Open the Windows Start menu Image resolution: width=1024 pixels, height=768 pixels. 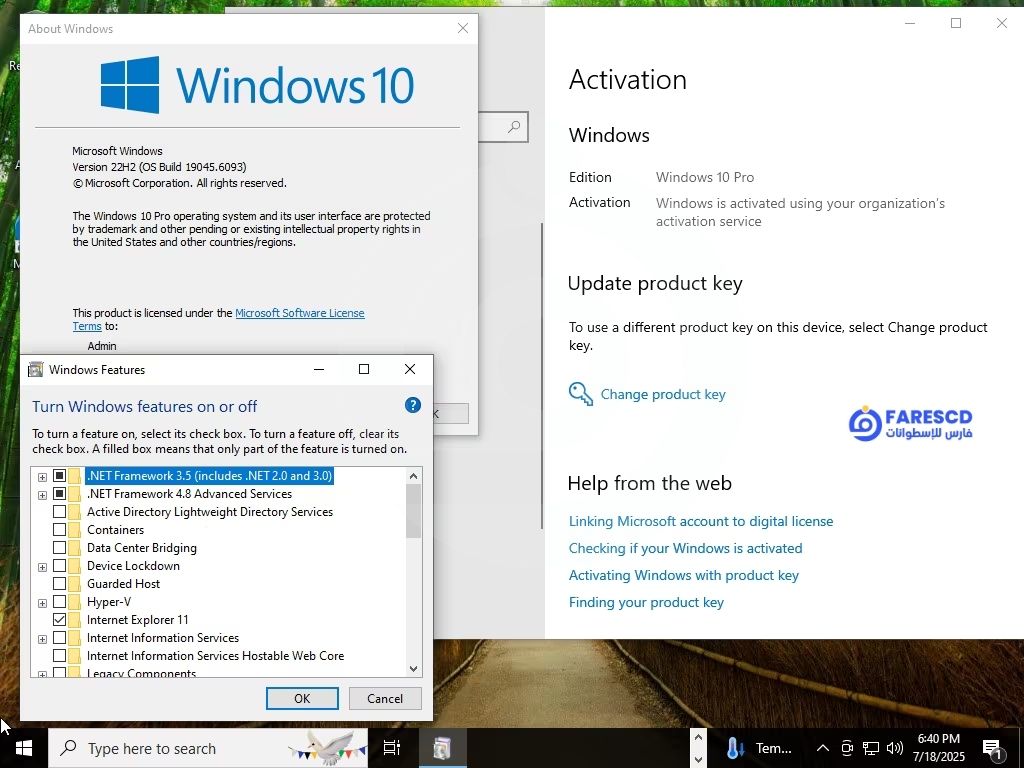click(24, 748)
